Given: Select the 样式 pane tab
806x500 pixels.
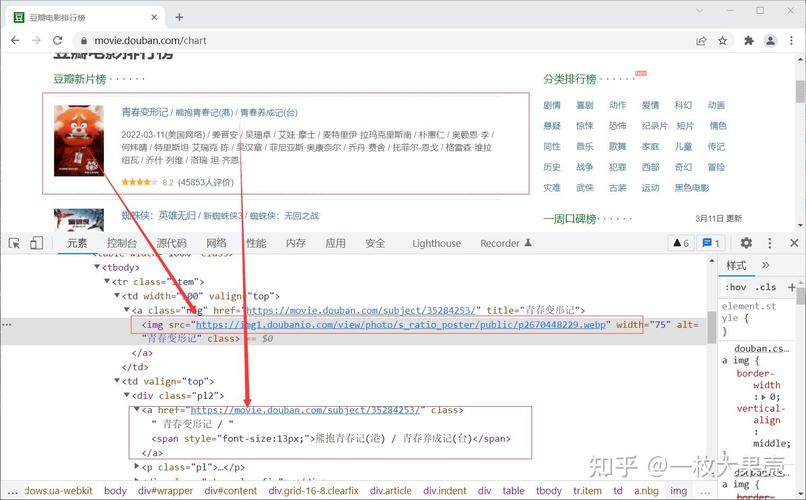Looking at the screenshot, I should [736, 265].
